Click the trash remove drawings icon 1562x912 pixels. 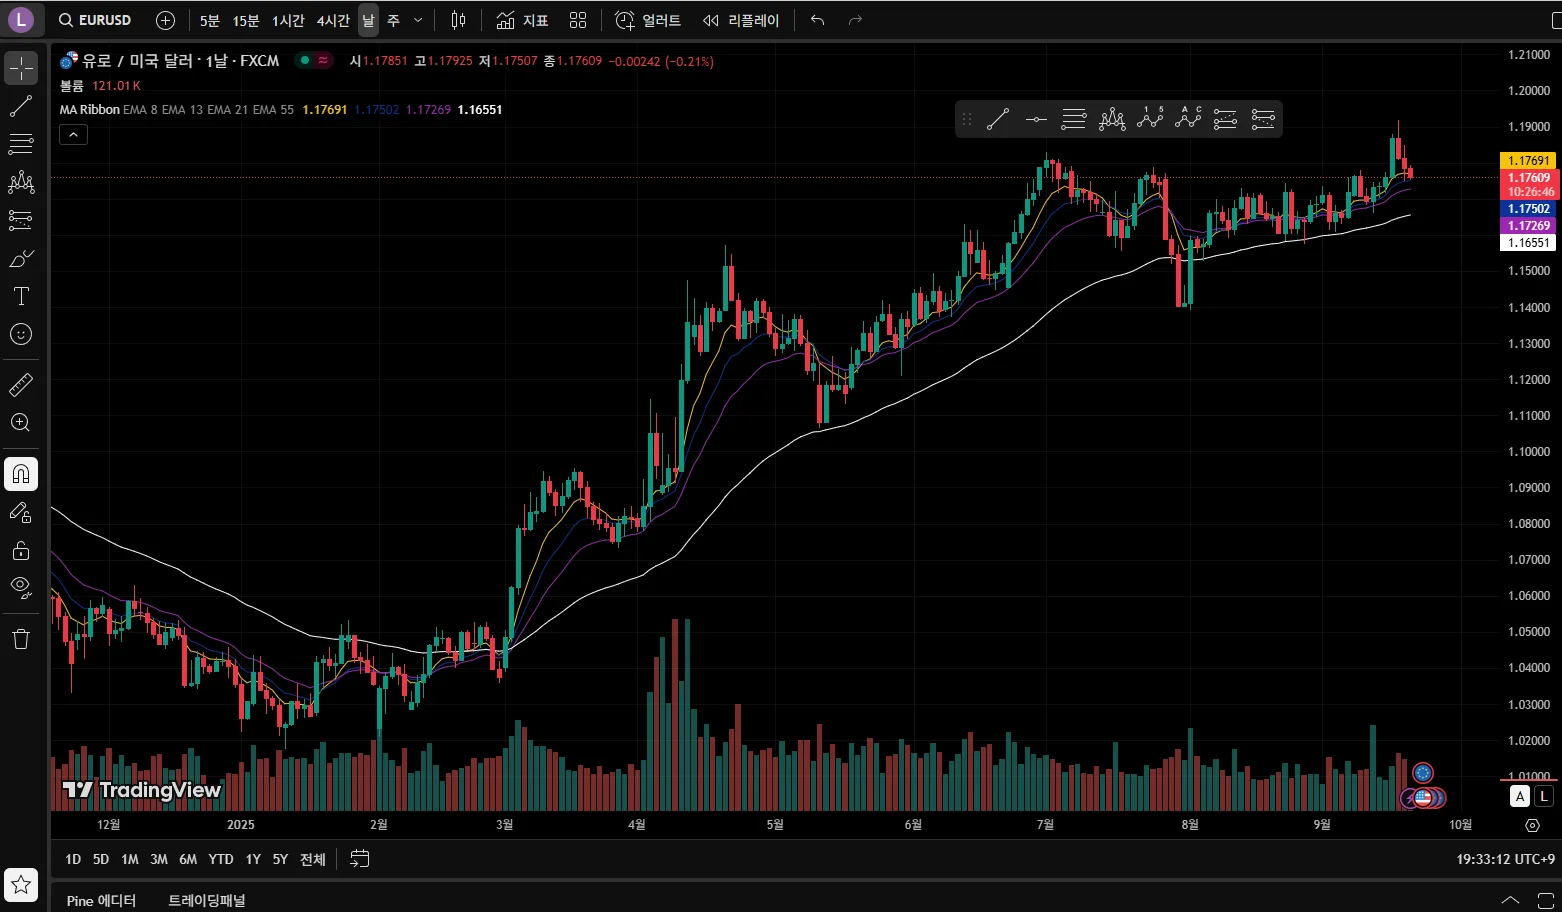[21, 639]
